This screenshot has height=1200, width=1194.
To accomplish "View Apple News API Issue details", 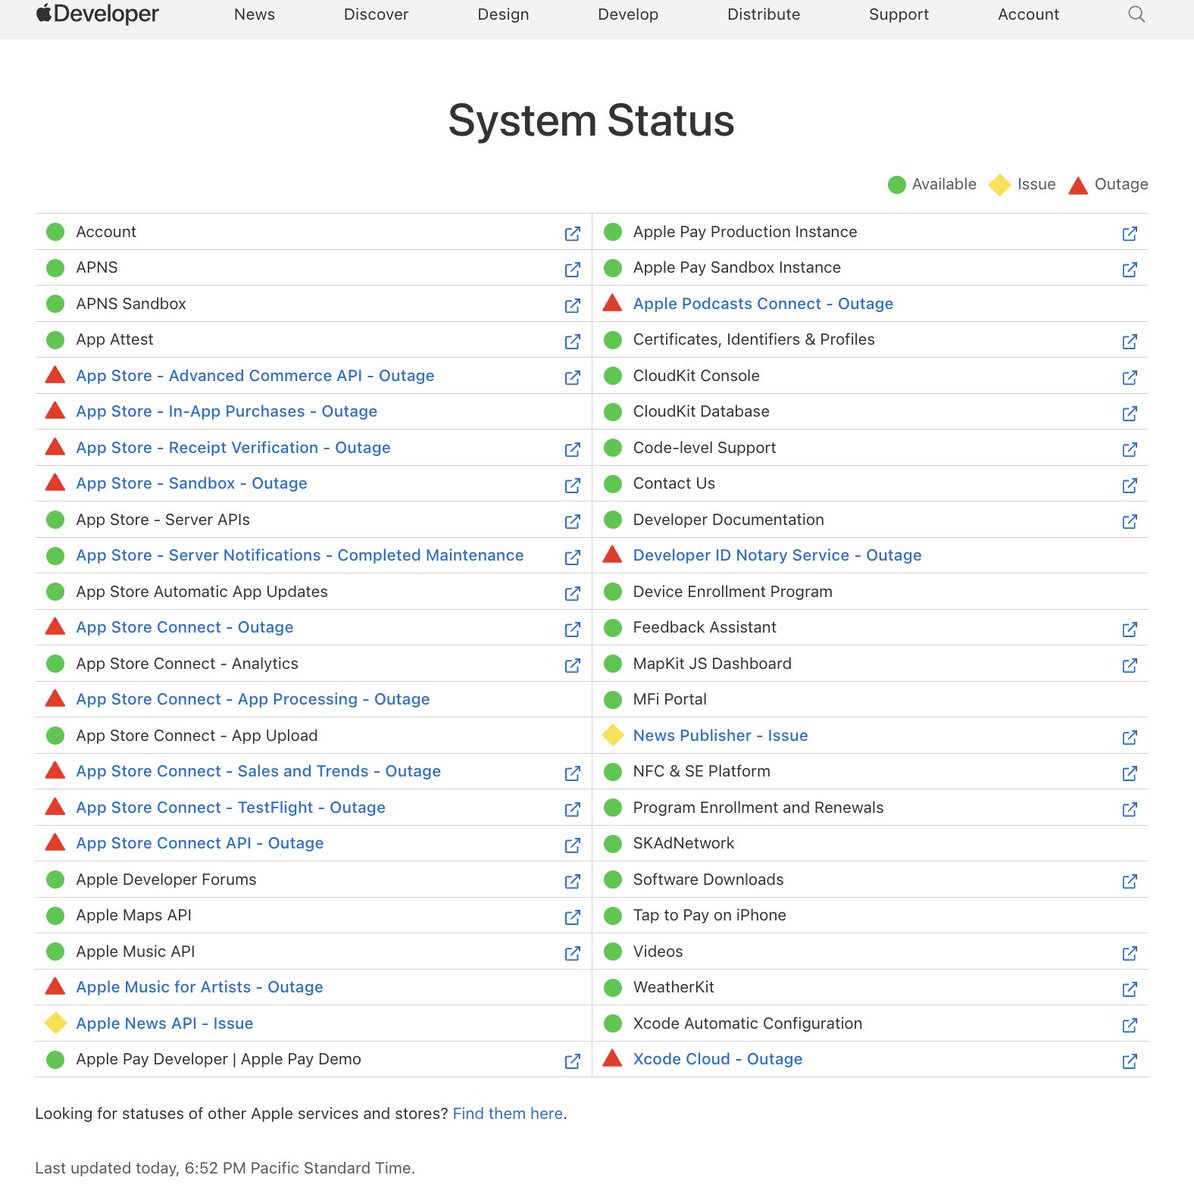I will [165, 1023].
